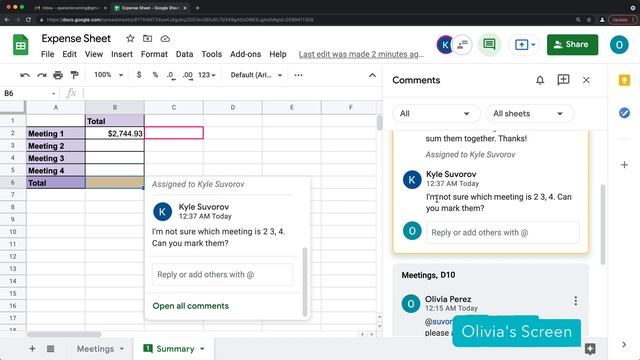This screenshot has height=360, width=640.
Task: Open Google Keep in side panel
Action: [x=624, y=80]
